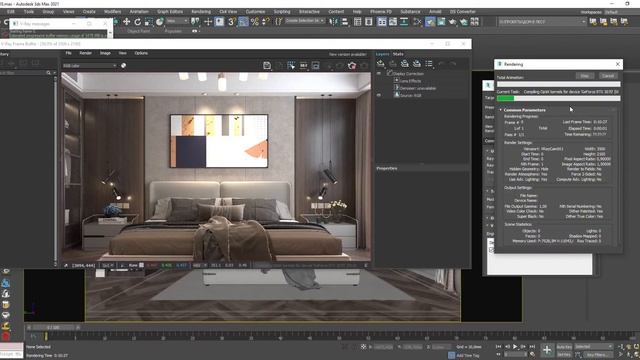
Task: Open the Scene Explorer toggle icon
Action: (358, 22)
